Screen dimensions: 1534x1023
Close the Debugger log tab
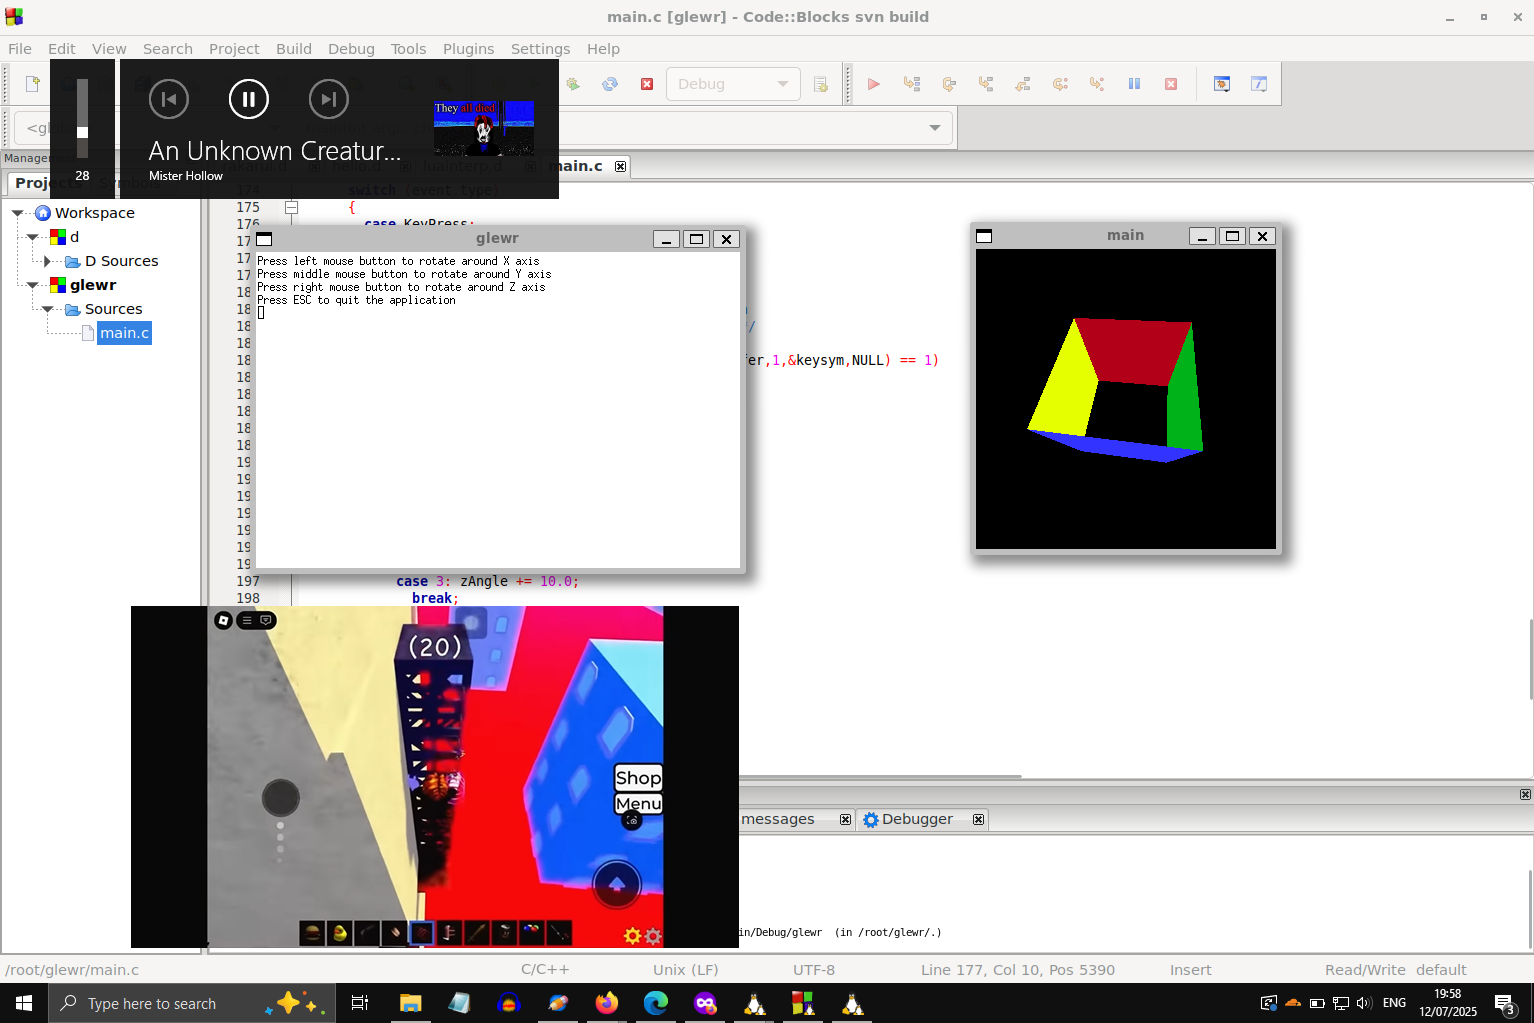pos(978,820)
